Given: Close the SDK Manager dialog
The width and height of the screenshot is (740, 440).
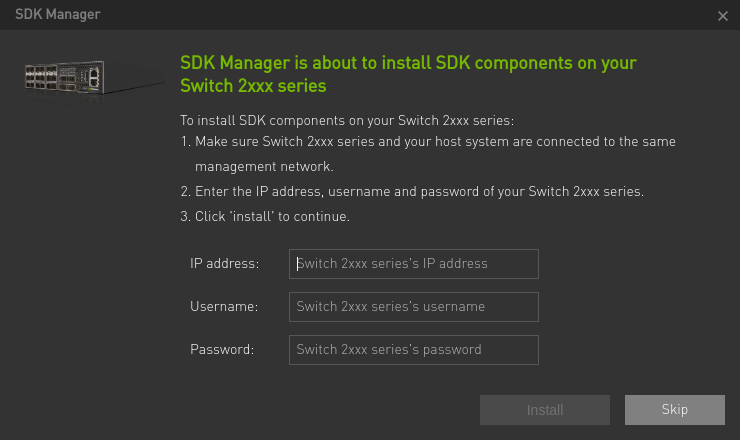Looking at the screenshot, I should coord(723,15).
